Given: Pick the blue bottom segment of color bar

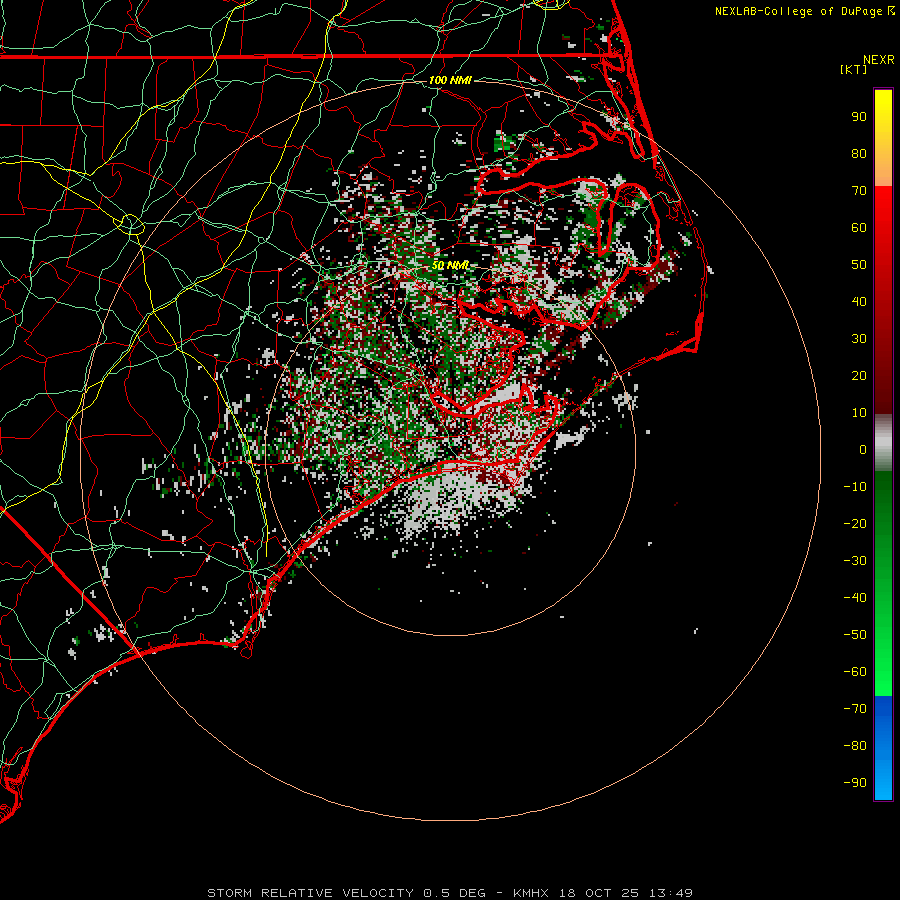Looking at the screenshot, I should pos(883,748).
